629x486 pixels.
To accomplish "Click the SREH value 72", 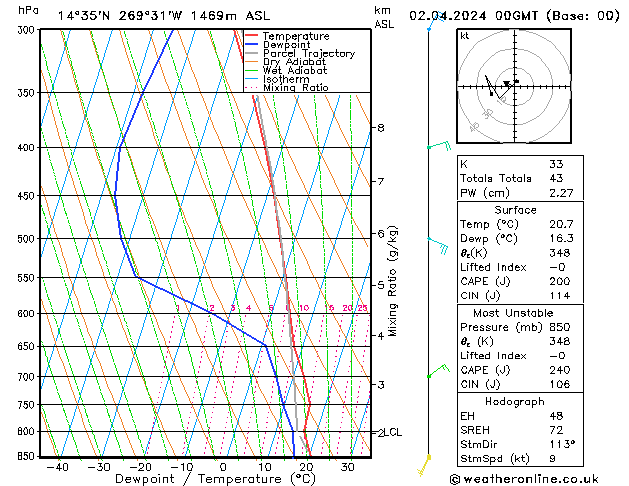I will click(556, 430).
